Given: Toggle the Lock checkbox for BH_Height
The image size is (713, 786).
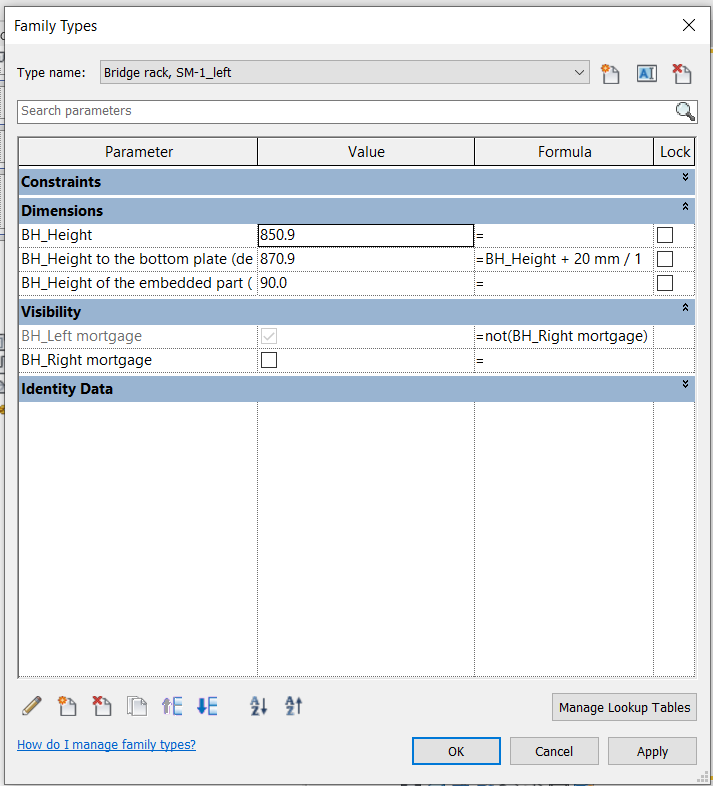Looking at the screenshot, I should pos(664,235).
